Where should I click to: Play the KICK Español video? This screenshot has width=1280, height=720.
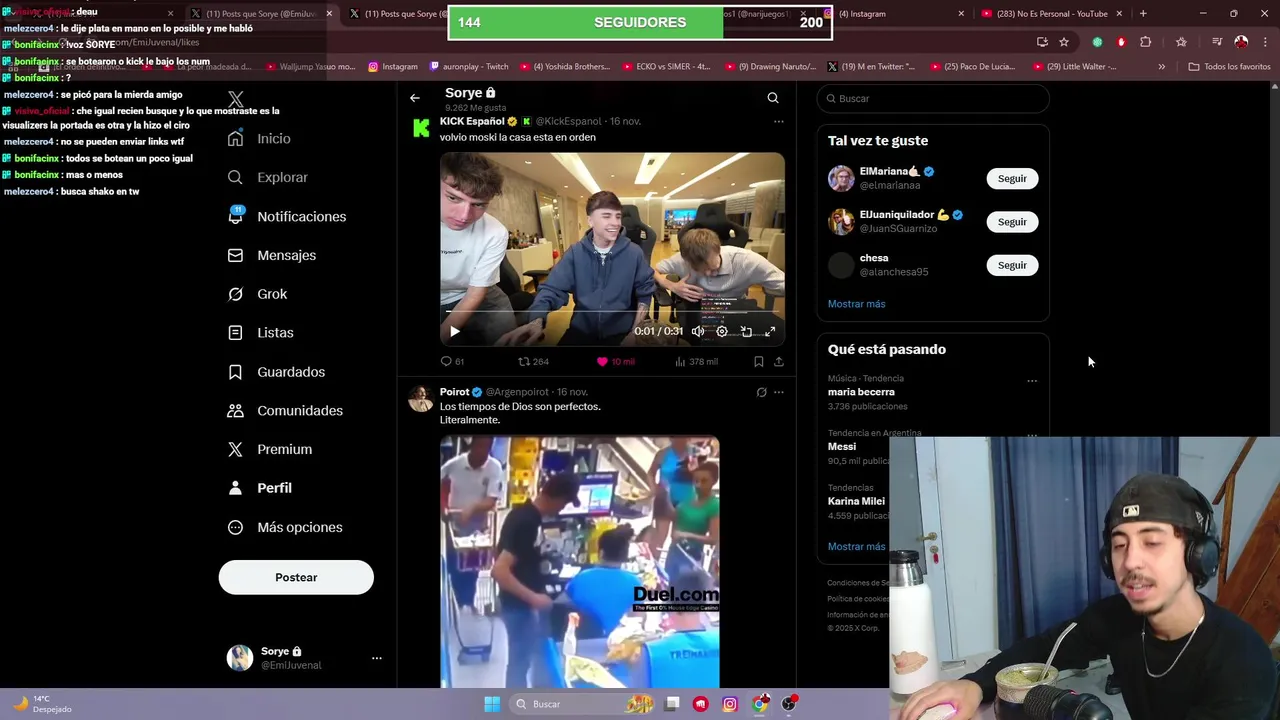455,331
